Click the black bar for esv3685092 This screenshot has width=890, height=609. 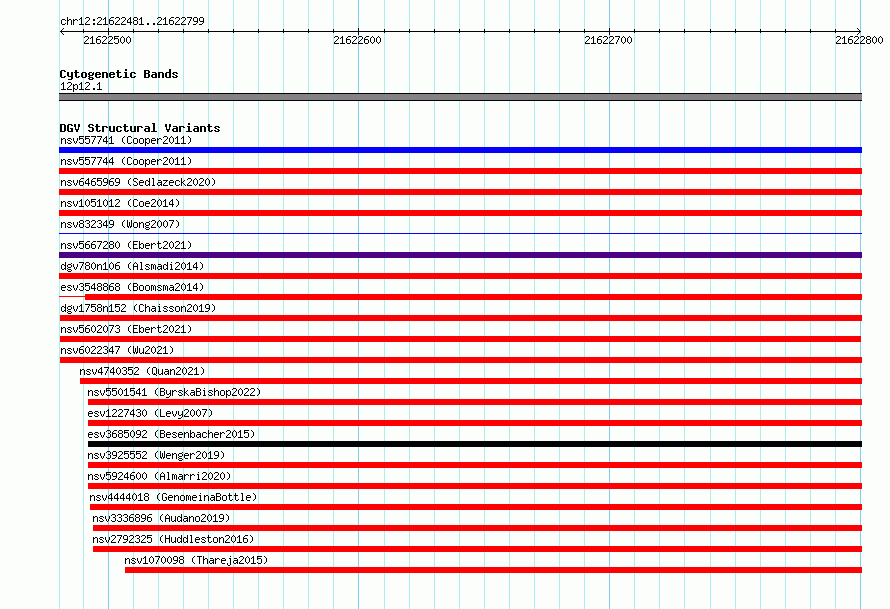click(475, 444)
